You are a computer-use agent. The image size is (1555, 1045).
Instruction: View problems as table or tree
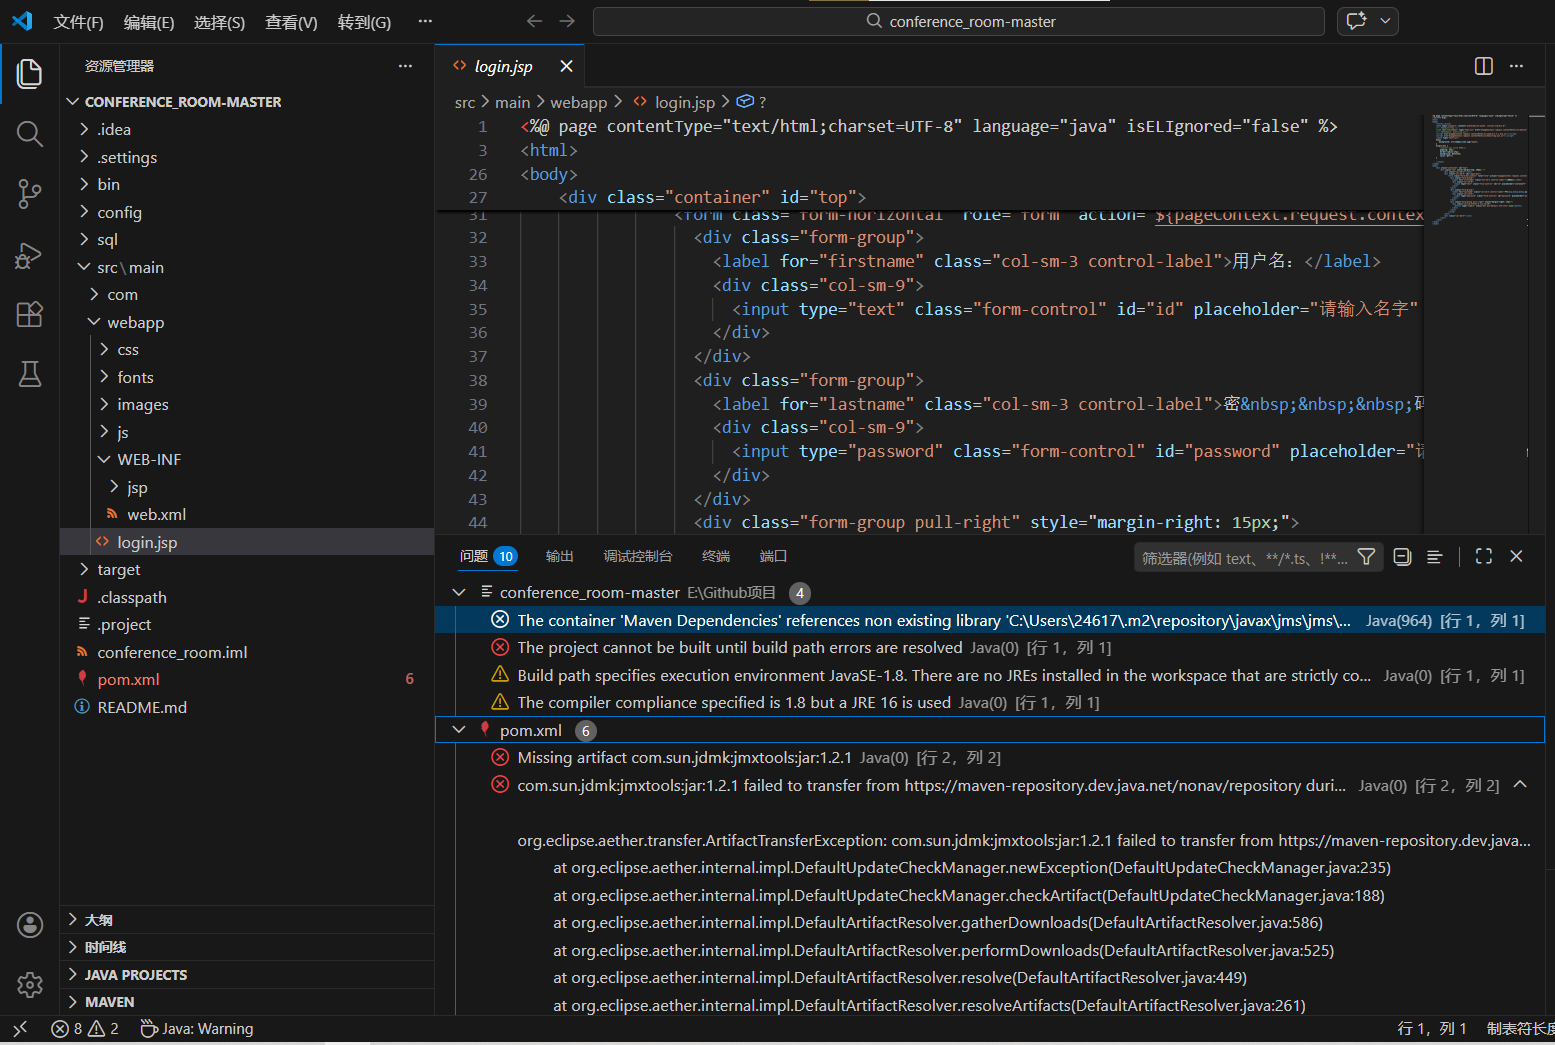(1435, 557)
